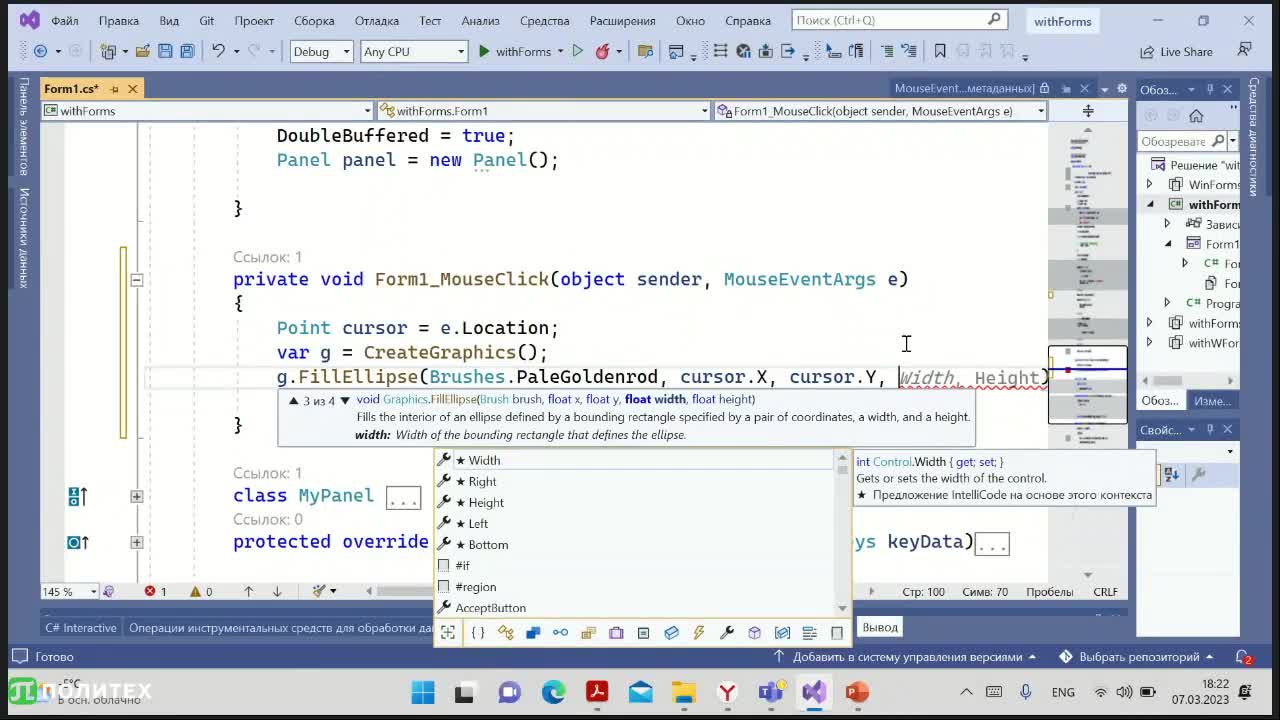Click the search box Поиск (Ctrl+Q)
Image resolution: width=1280 pixels, height=720 pixels.
[x=899, y=20]
